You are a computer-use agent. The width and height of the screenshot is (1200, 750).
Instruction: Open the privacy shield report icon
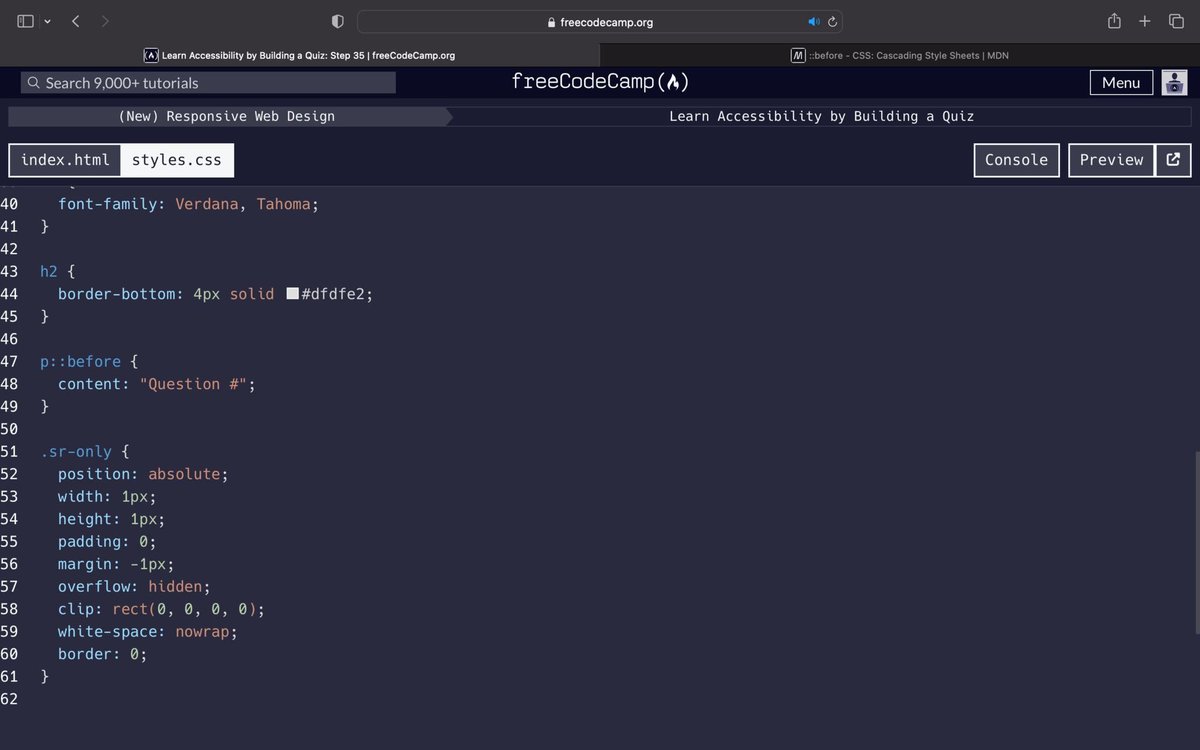338,21
